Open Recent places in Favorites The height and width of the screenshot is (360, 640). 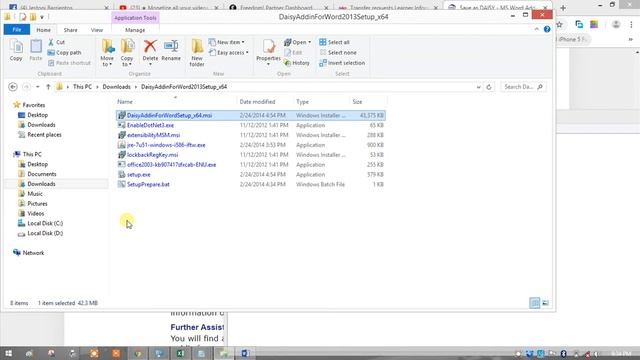coord(40,135)
